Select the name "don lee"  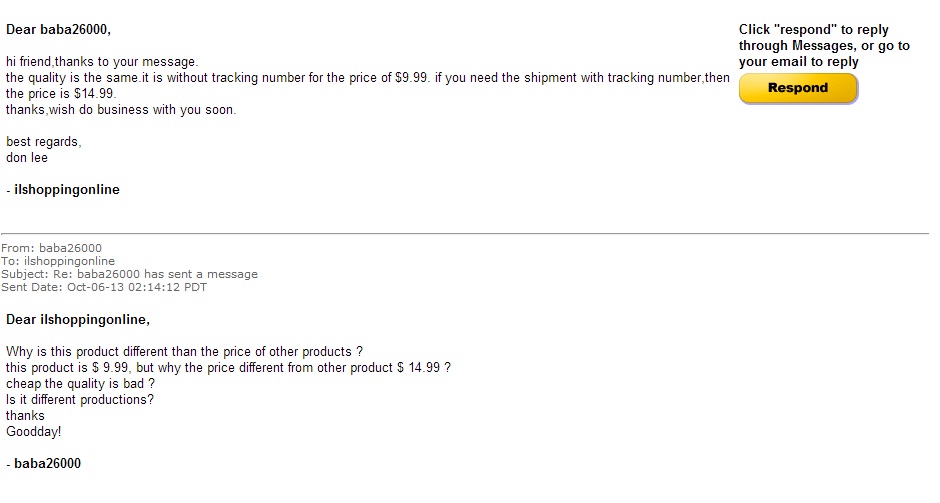(27, 158)
